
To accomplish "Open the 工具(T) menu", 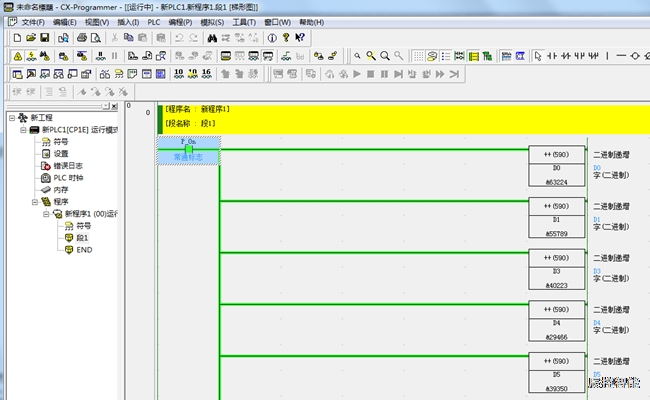I will click(243, 21).
